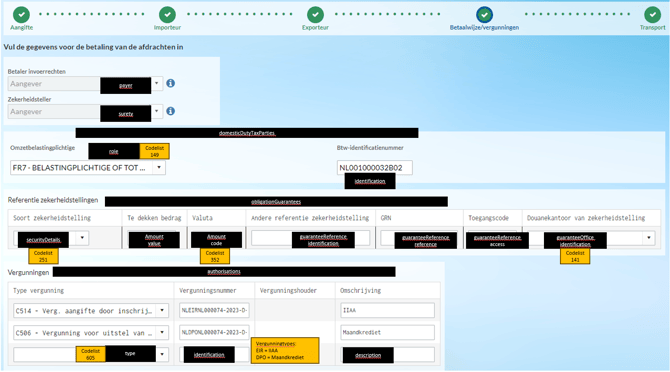
Task: Open the Betaler invoerrechten dropdown arrow
Action: [x=157, y=83]
